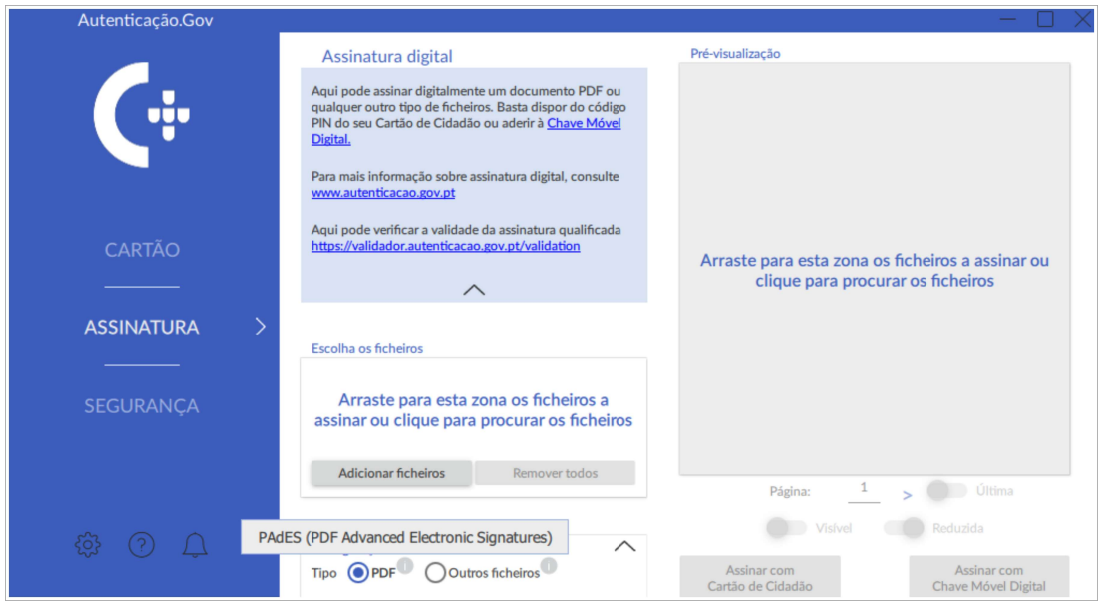
Task: Select the Outros ficheiros radio button
Action: click(x=435, y=573)
